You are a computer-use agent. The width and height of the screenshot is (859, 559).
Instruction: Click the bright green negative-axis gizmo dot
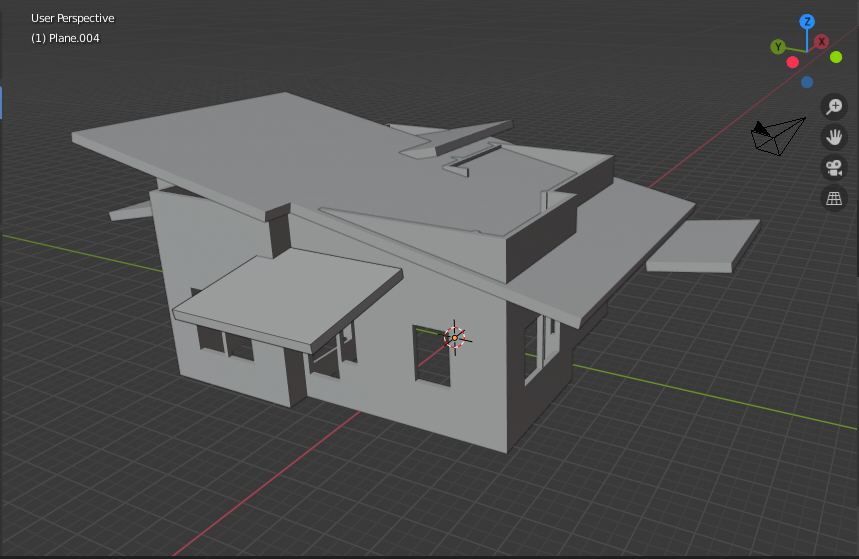click(x=836, y=57)
